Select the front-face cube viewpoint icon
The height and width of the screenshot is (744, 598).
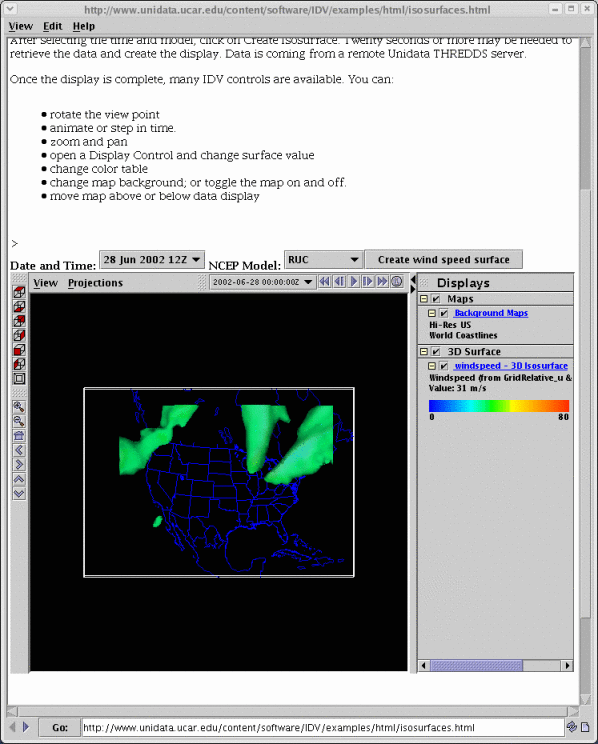point(19,350)
